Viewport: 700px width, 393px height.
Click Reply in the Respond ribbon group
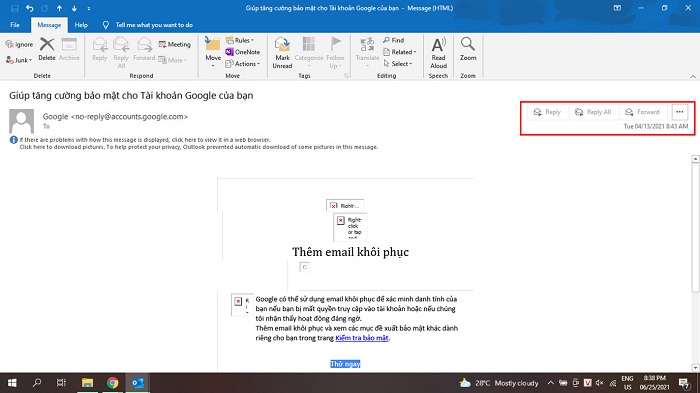click(100, 49)
